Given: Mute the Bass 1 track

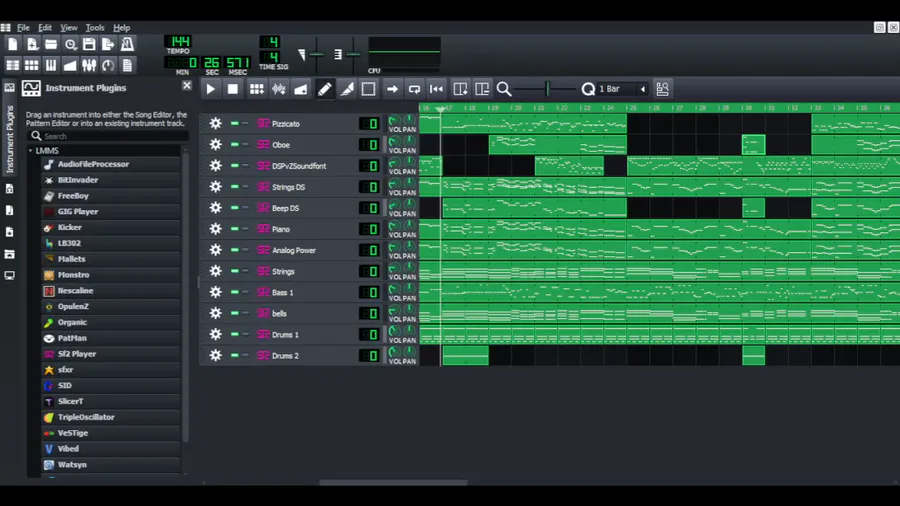Looking at the screenshot, I should pyautogui.click(x=235, y=292).
